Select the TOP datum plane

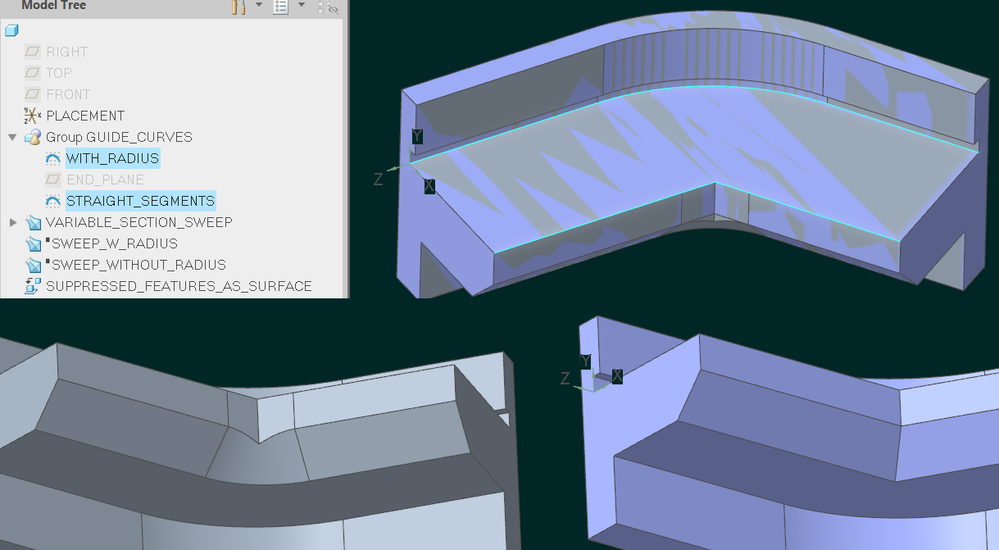tap(58, 73)
